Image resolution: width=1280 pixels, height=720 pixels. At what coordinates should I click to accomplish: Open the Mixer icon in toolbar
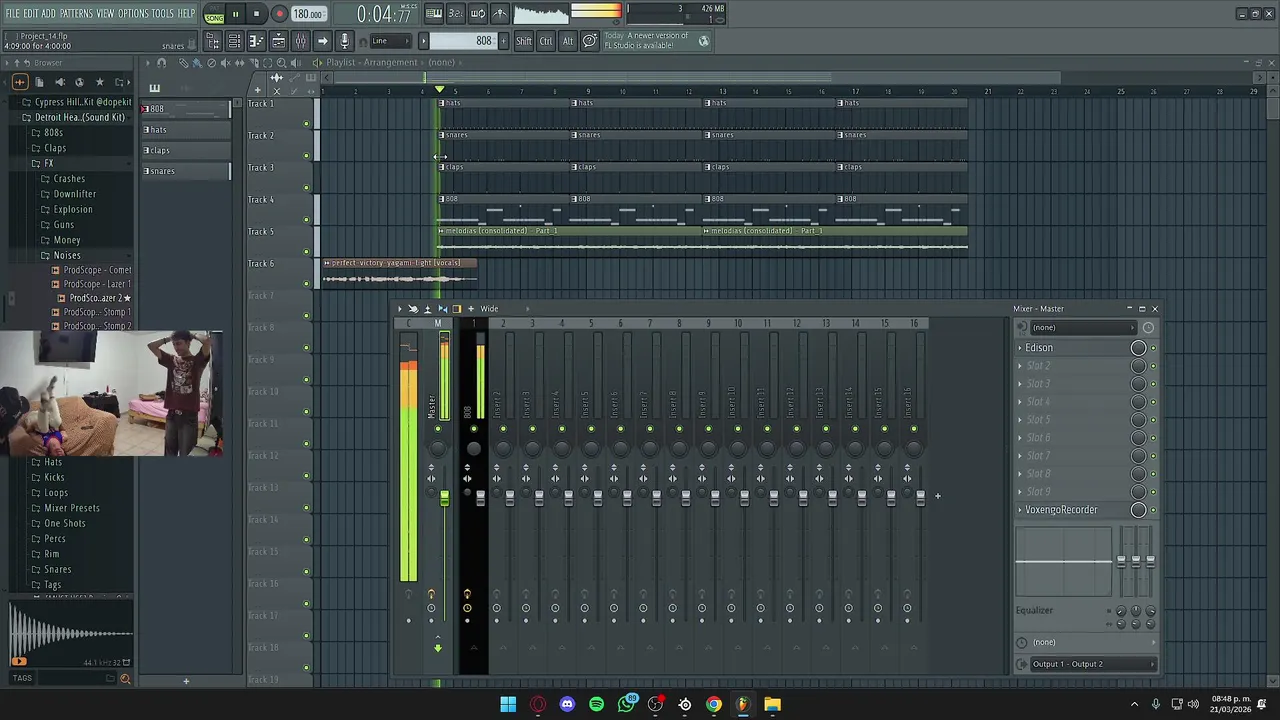[300, 41]
